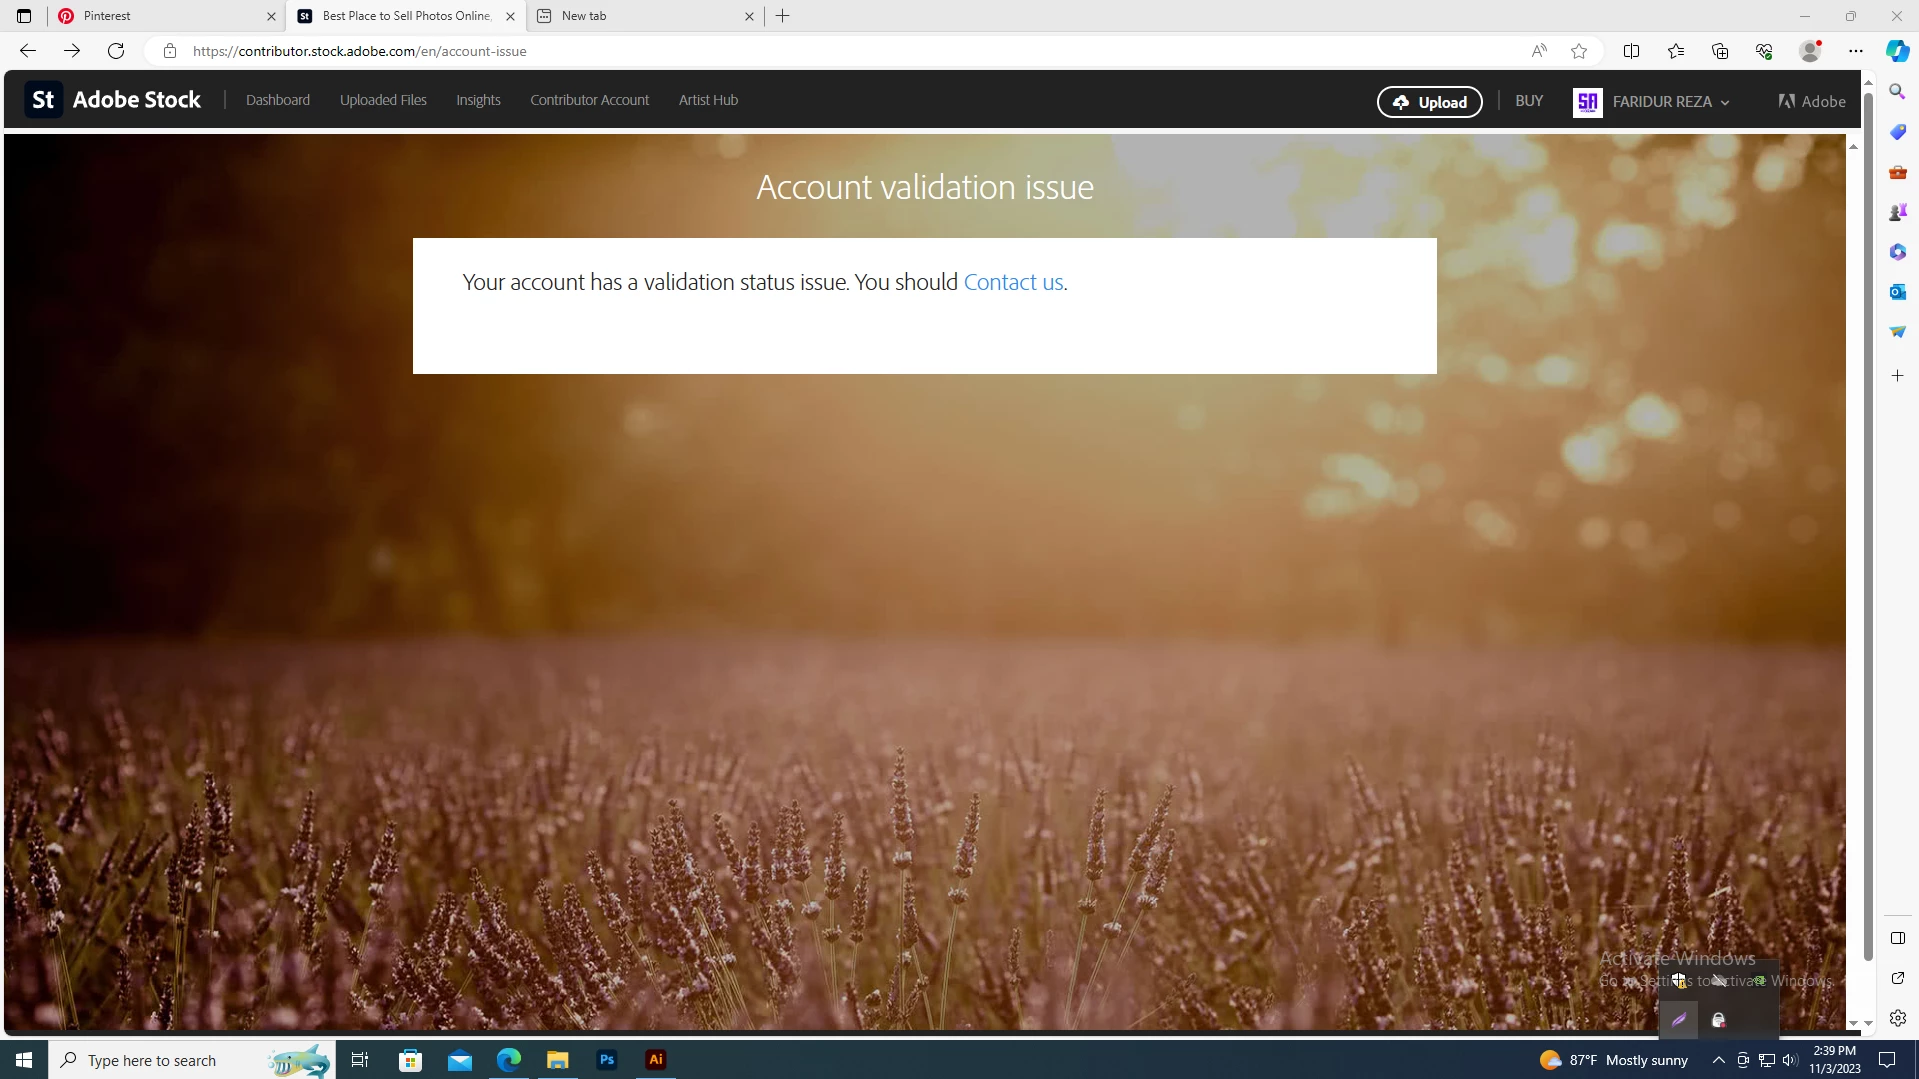This screenshot has height=1079, width=1919.
Task: Open File Explorer from taskbar
Action: [x=557, y=1060]
